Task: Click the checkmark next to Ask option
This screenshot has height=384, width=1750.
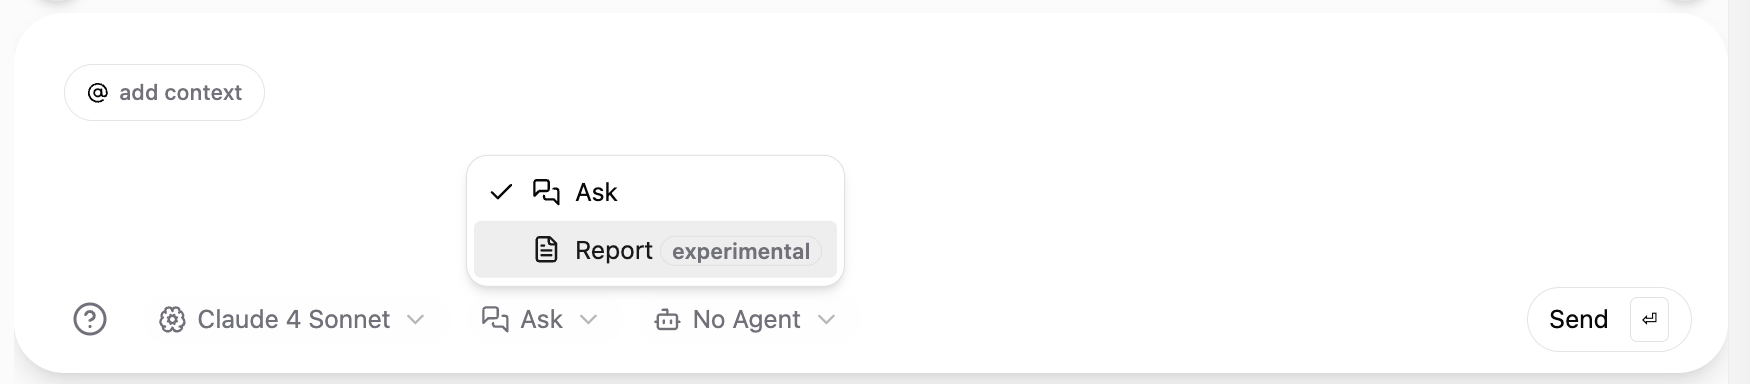Action: (501, 192)
